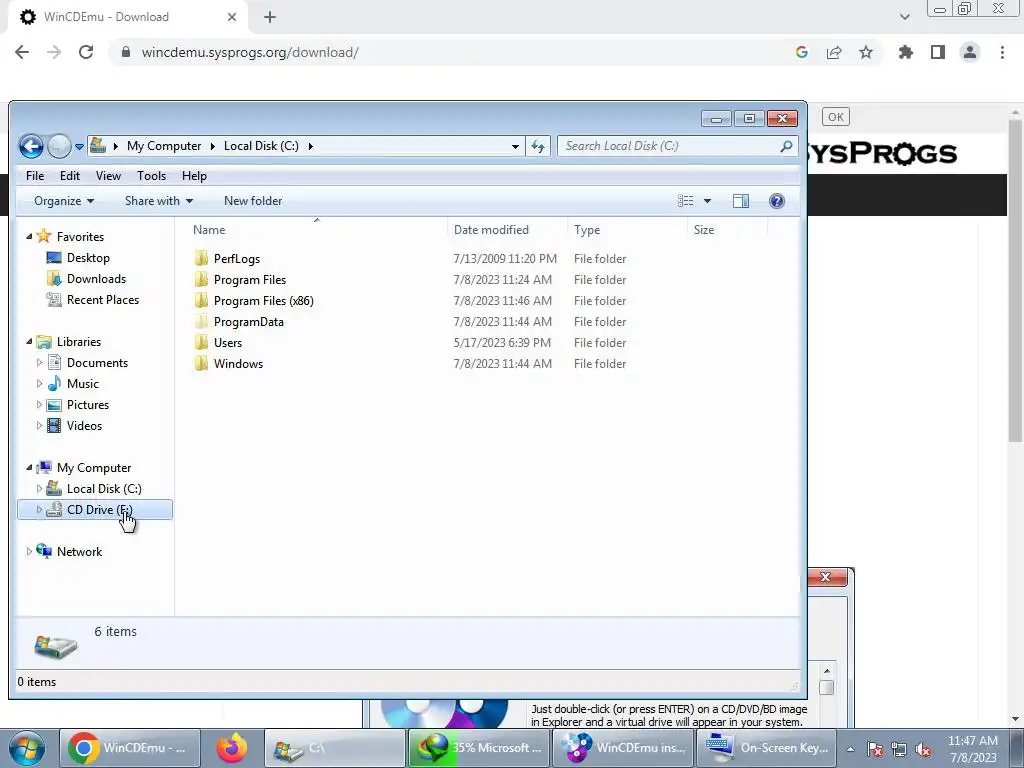The height and width of the screenshot is (768, 1024).
Task: Toggle the preview pane
Action: (741, 201)
